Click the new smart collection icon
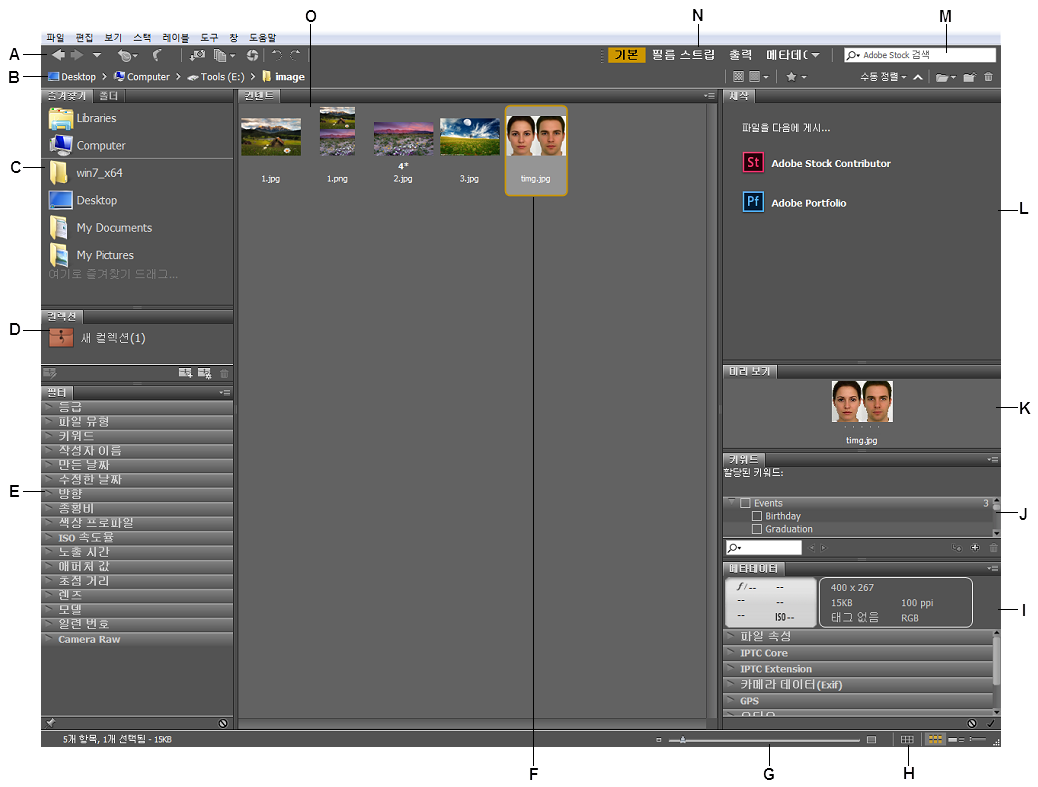The height and width of the screenshot is (787, 1038). 205,373
